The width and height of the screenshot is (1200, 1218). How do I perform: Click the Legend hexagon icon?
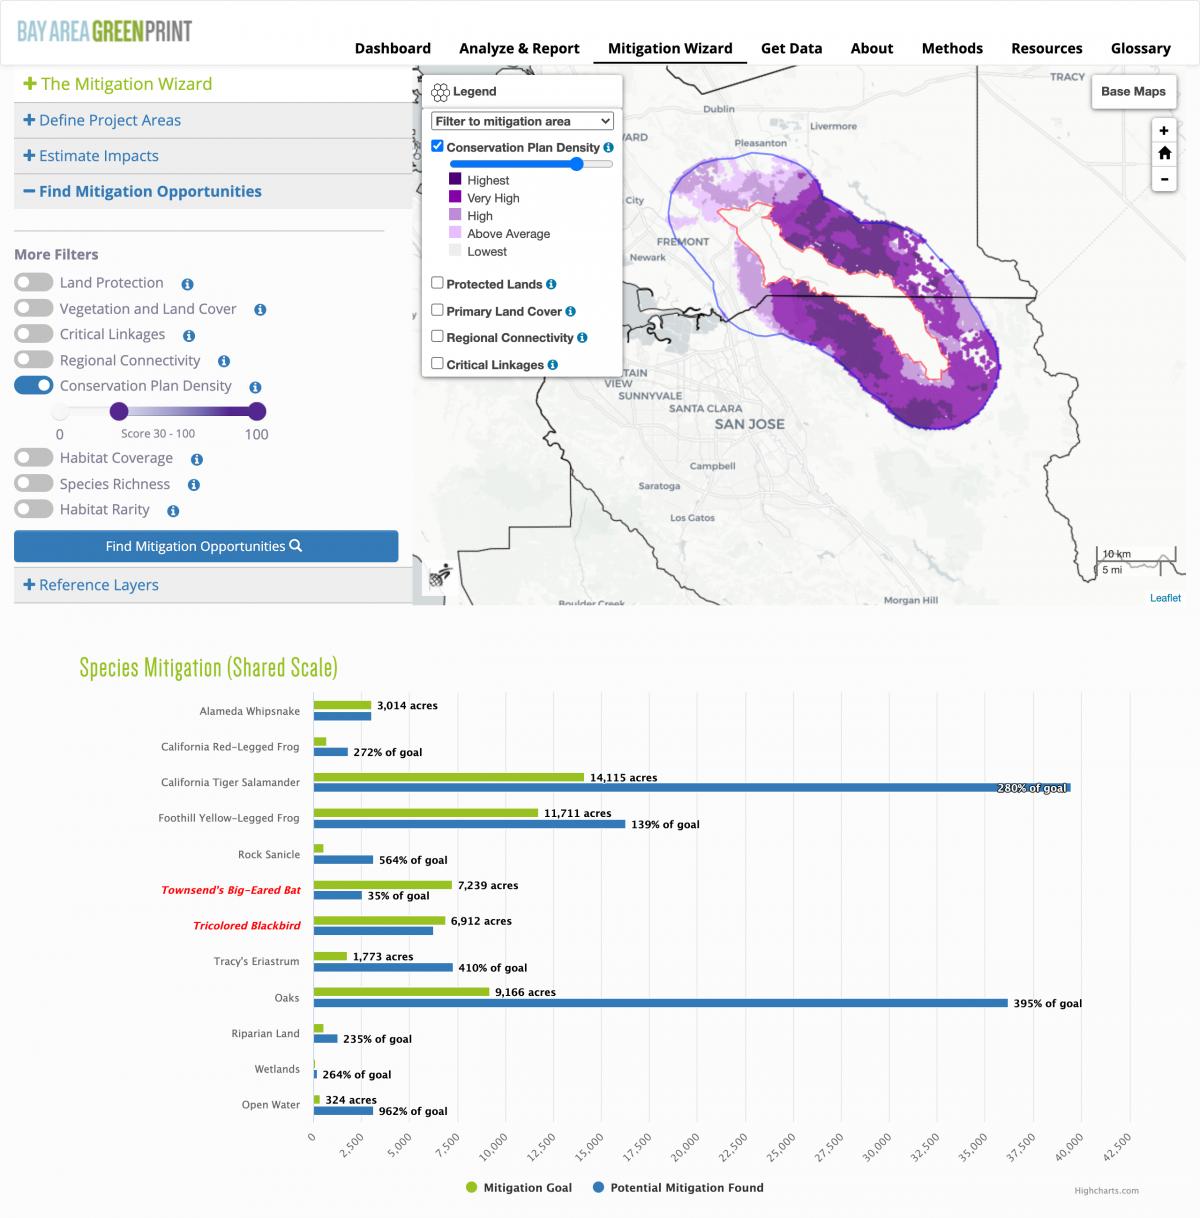[440, 92]
